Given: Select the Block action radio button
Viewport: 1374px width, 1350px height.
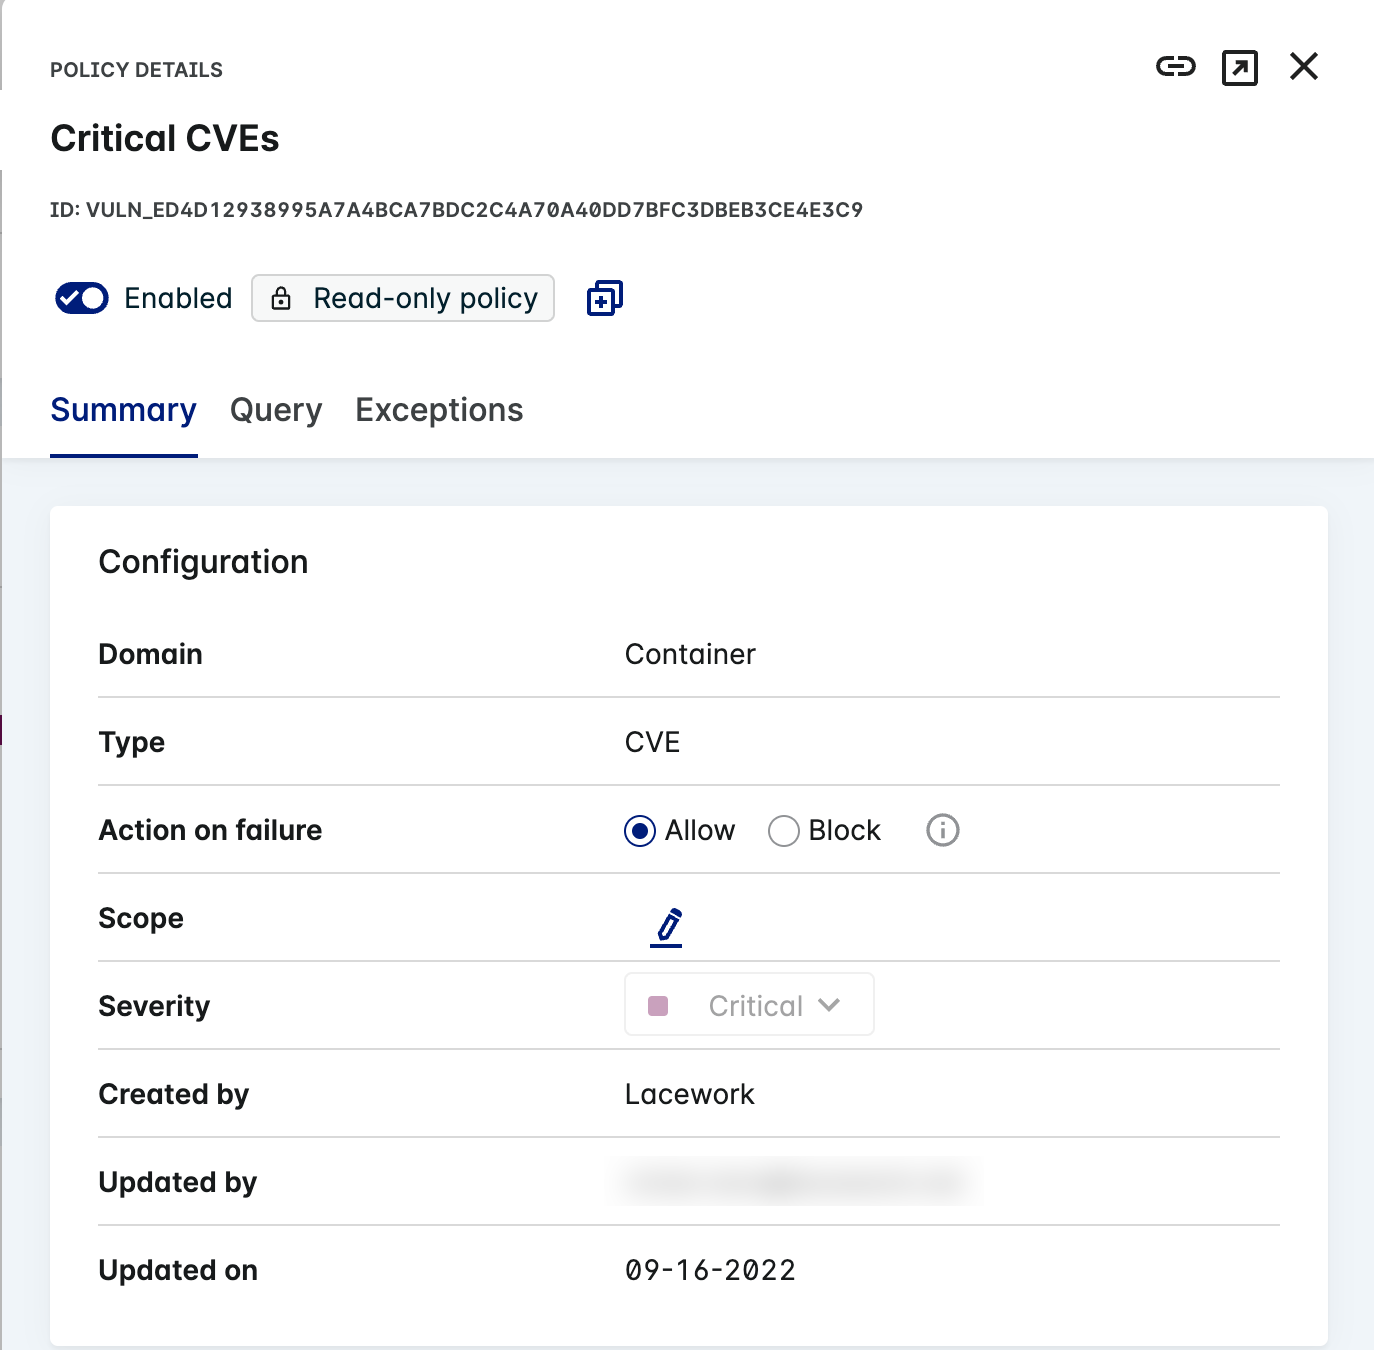Looking at the screenshot, I should (x=784, y=830).
